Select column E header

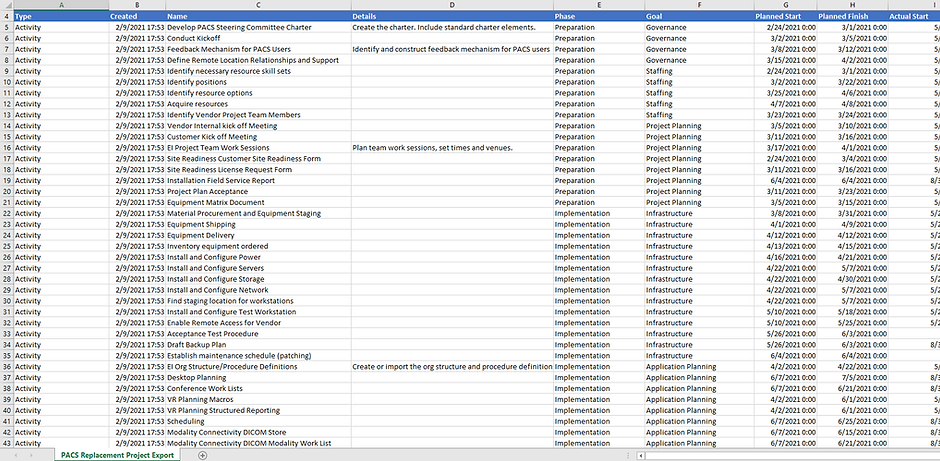[599, 5]
